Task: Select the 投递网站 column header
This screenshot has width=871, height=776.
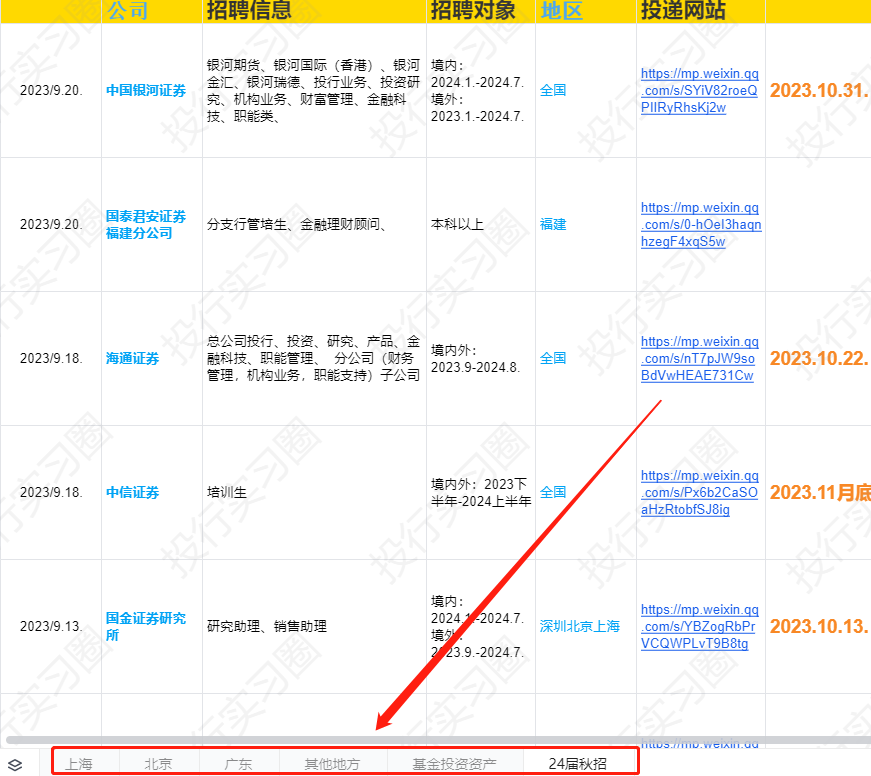Action: tap(701, 11)
